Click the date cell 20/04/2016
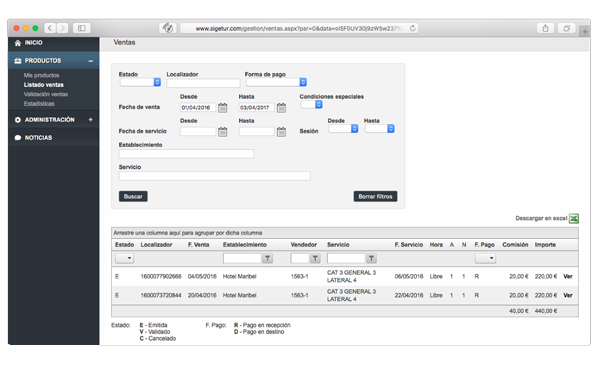Screen dimensions: 602x368 (x=202, y=295)
